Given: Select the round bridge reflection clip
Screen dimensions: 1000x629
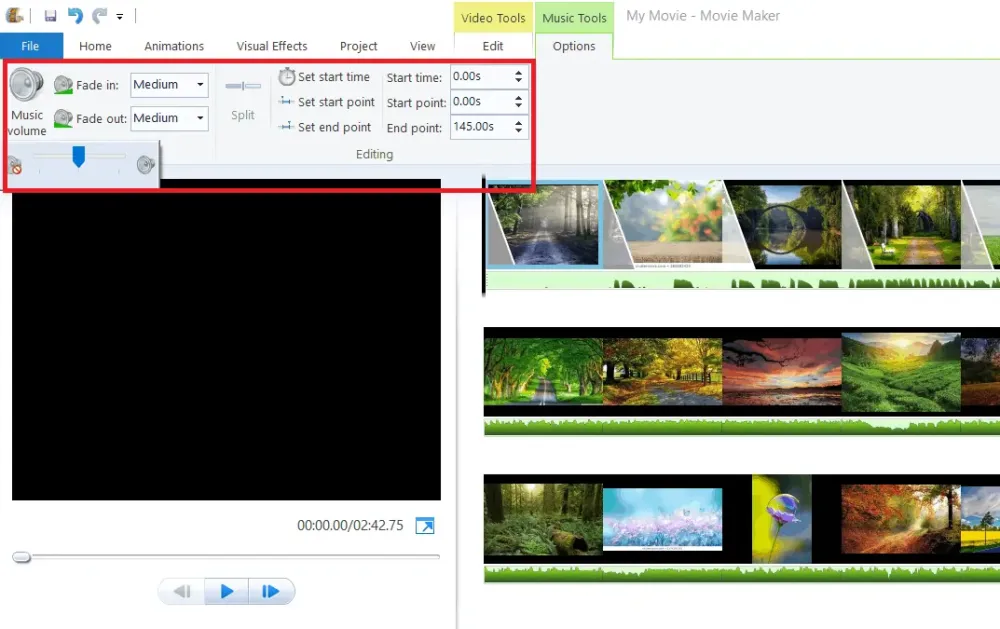Looking at the screenshot, I should [783, 225].
